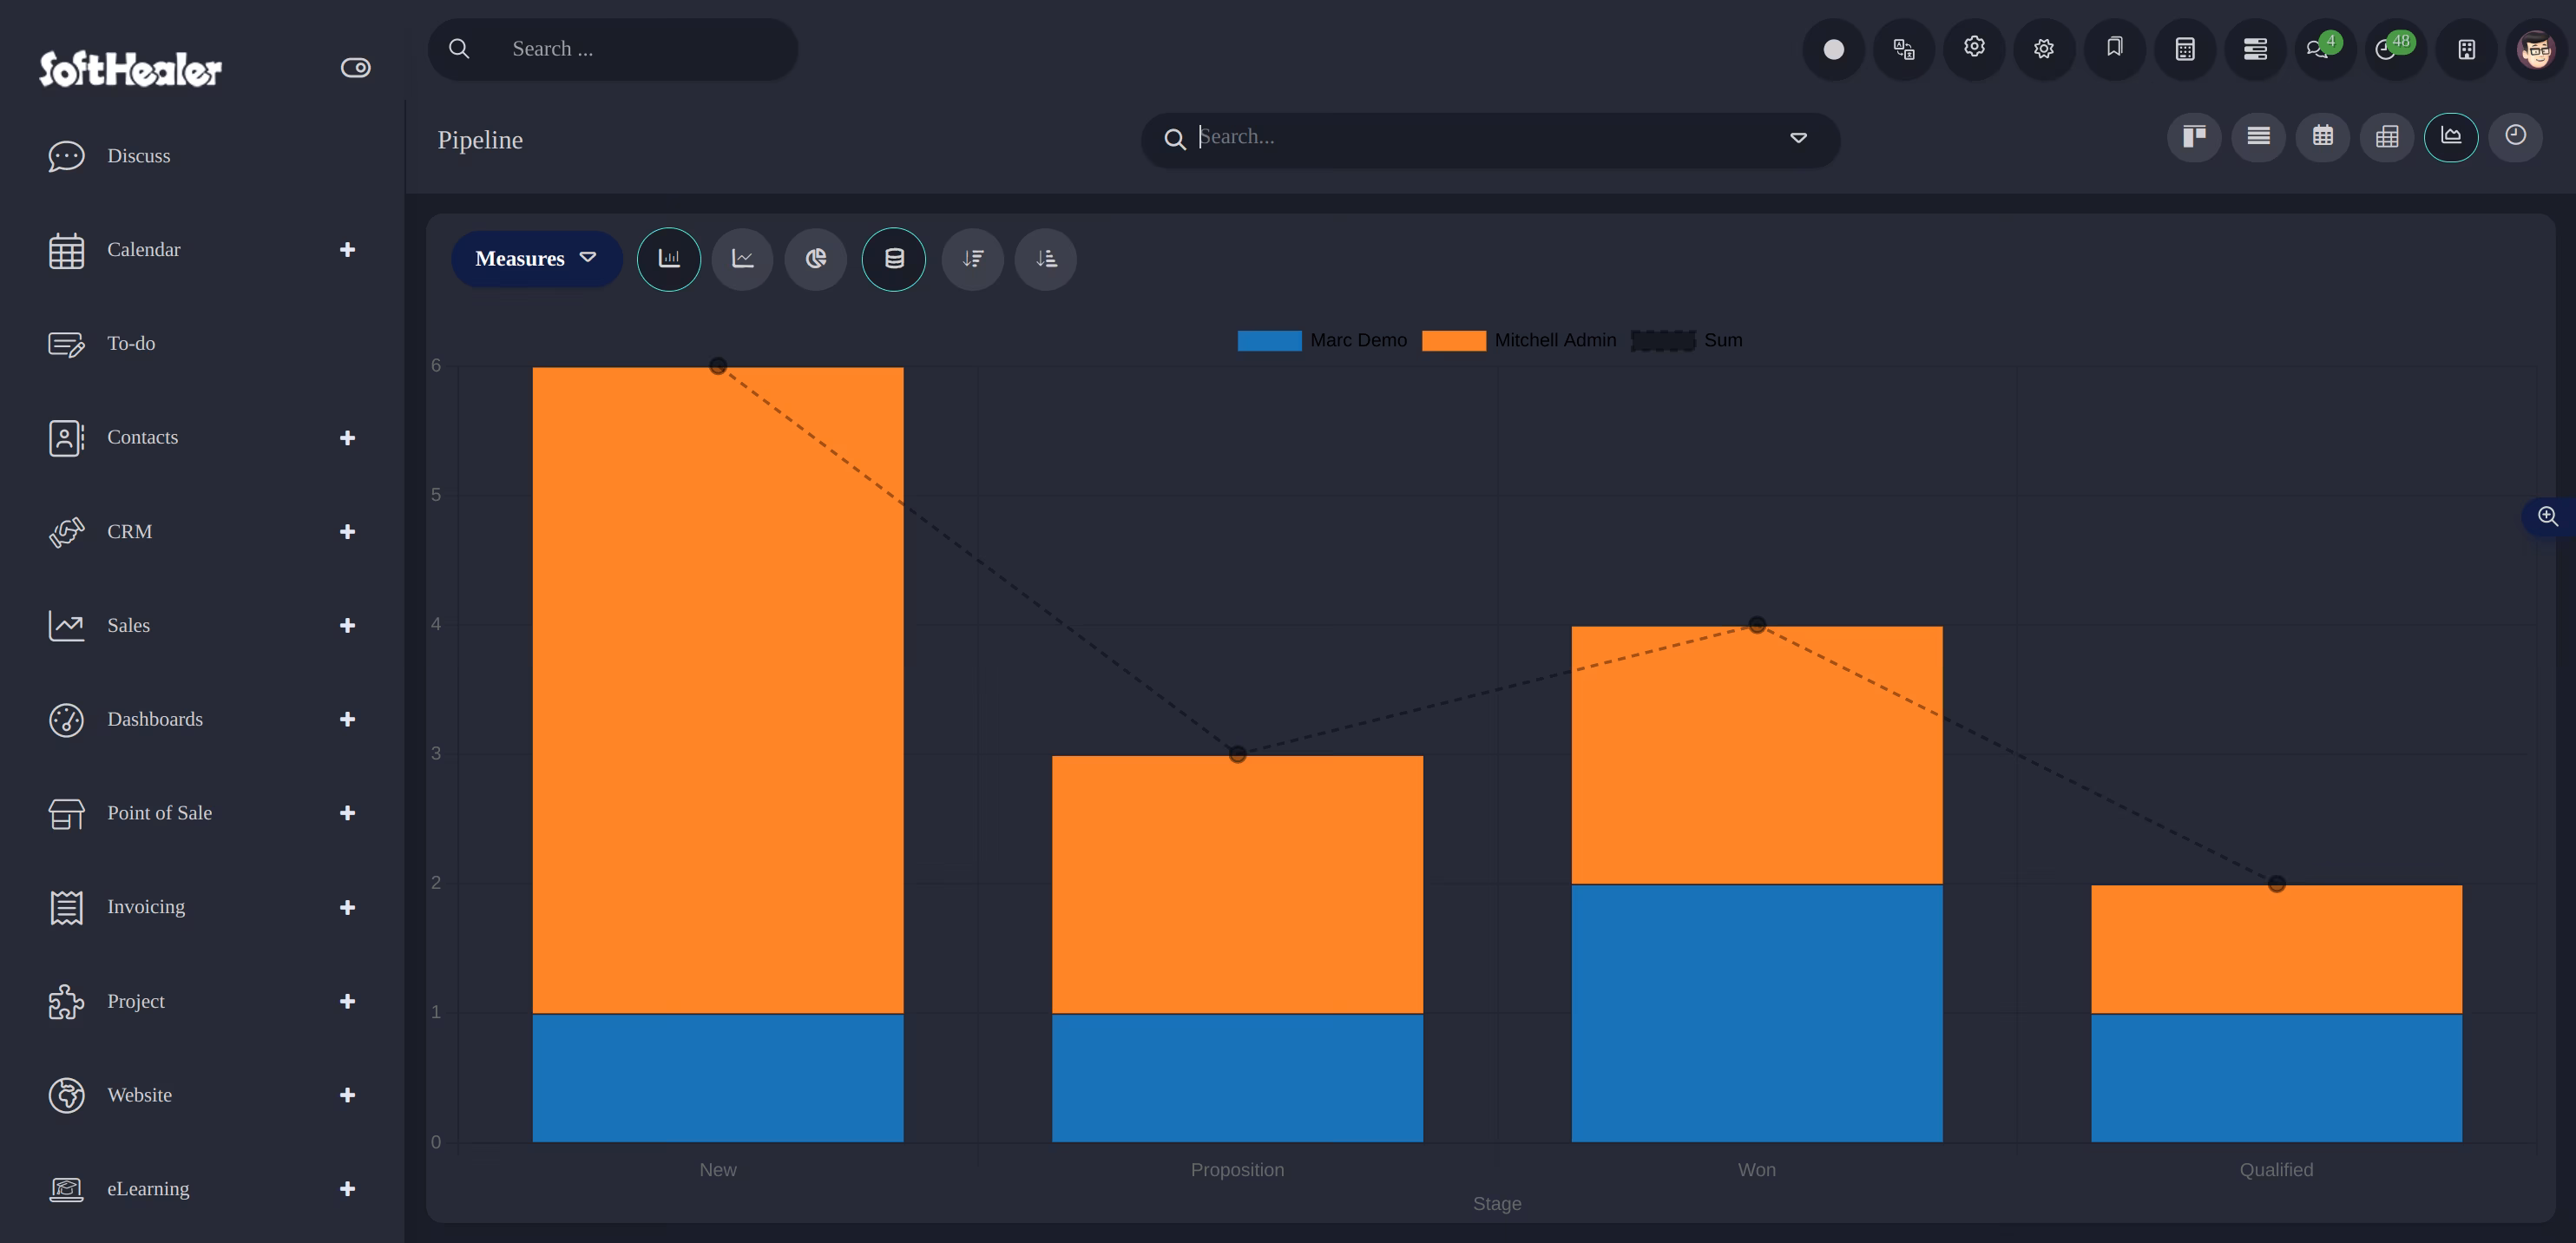Image resolution: width=2576 pixels, height=1243 pixels.
Task: Focus the Pipeline search field
Action: [1490, 138]
